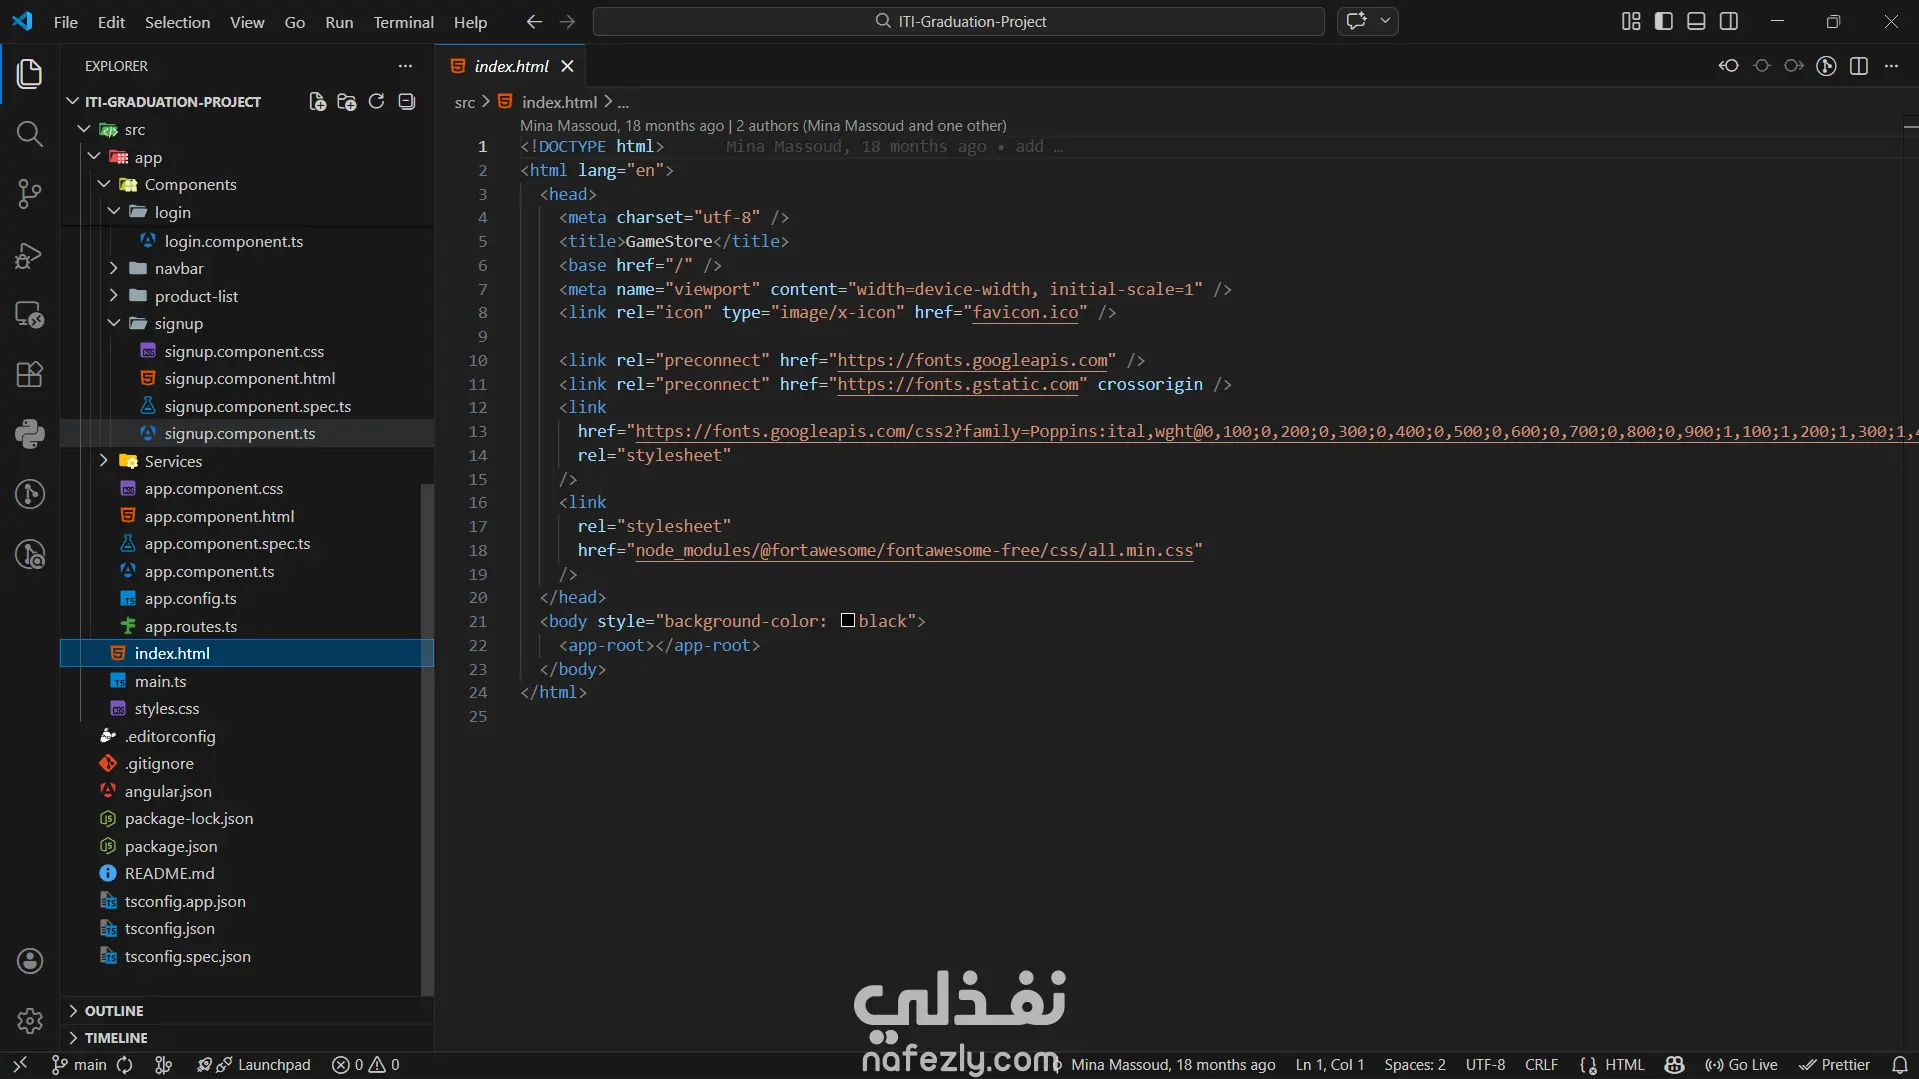1919x1079 pixels.
Task: Change file encoding UTF-8
Action: pos(1485,1065)
